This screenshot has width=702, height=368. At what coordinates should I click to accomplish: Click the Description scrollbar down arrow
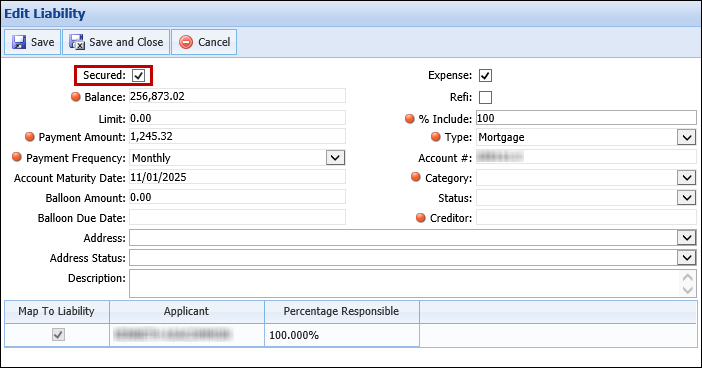pos(688,290)
